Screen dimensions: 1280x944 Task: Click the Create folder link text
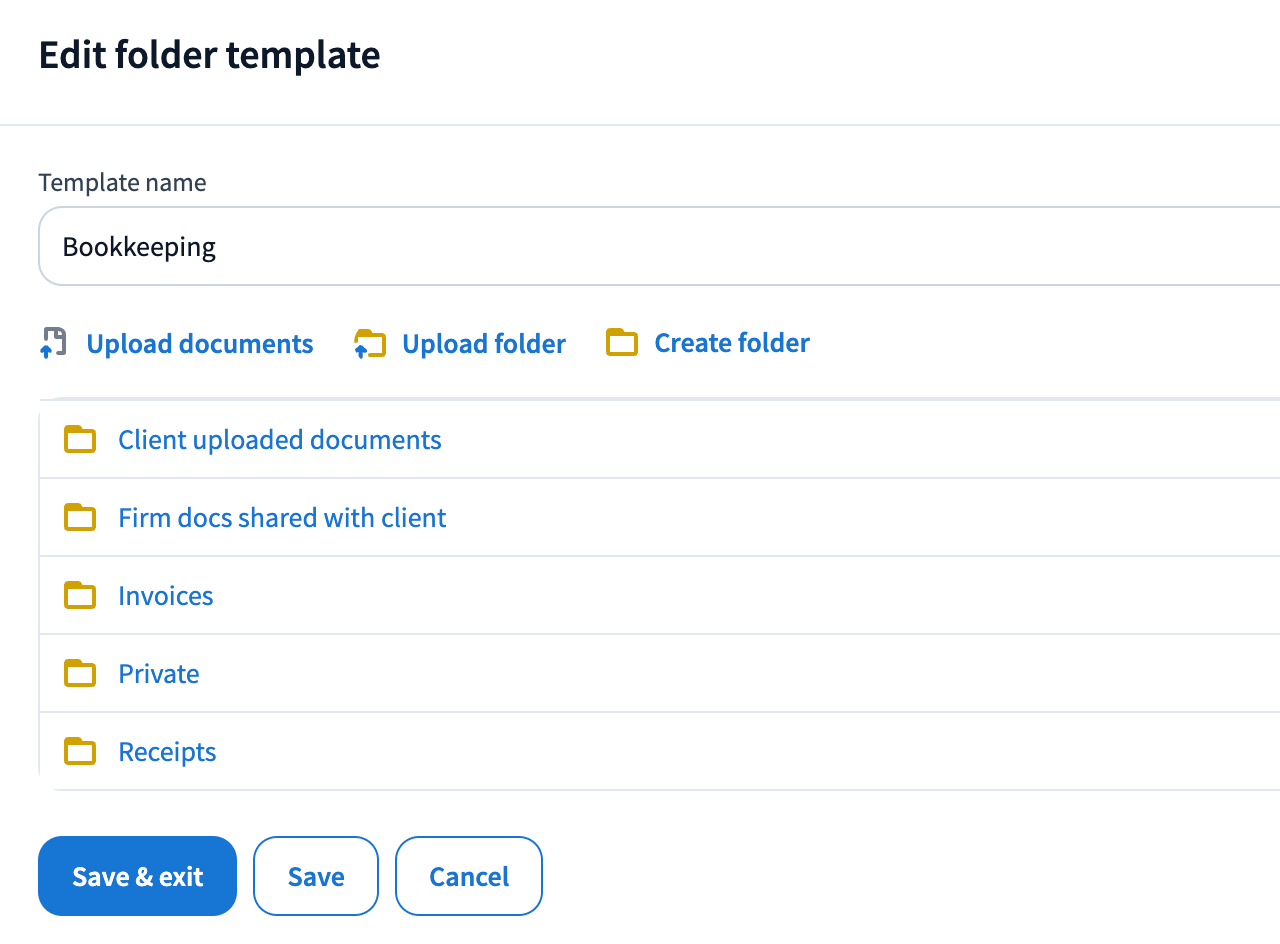tap(731, 343)
